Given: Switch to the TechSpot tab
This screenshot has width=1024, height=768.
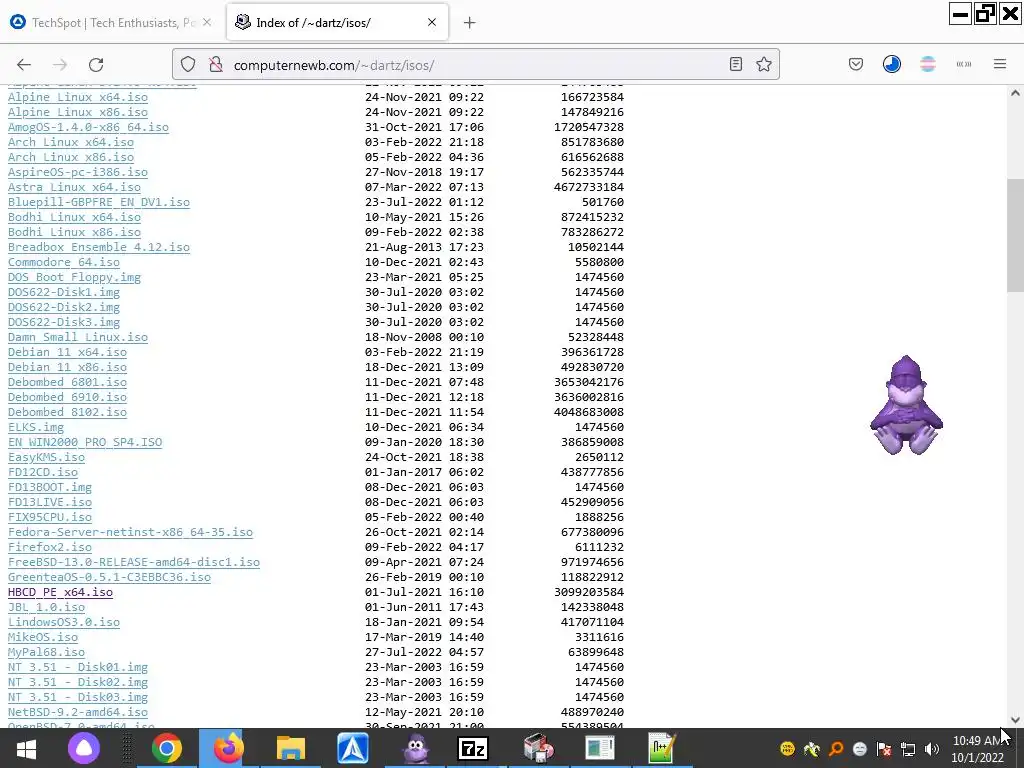Looking at the screenshot, I should (x=111, y=22).
